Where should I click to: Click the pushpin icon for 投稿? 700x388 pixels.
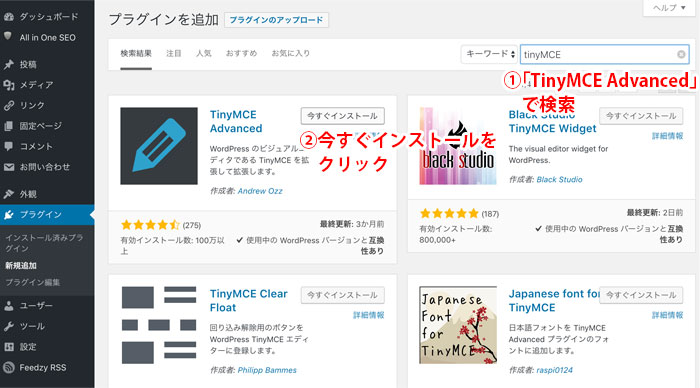[8, 64]
